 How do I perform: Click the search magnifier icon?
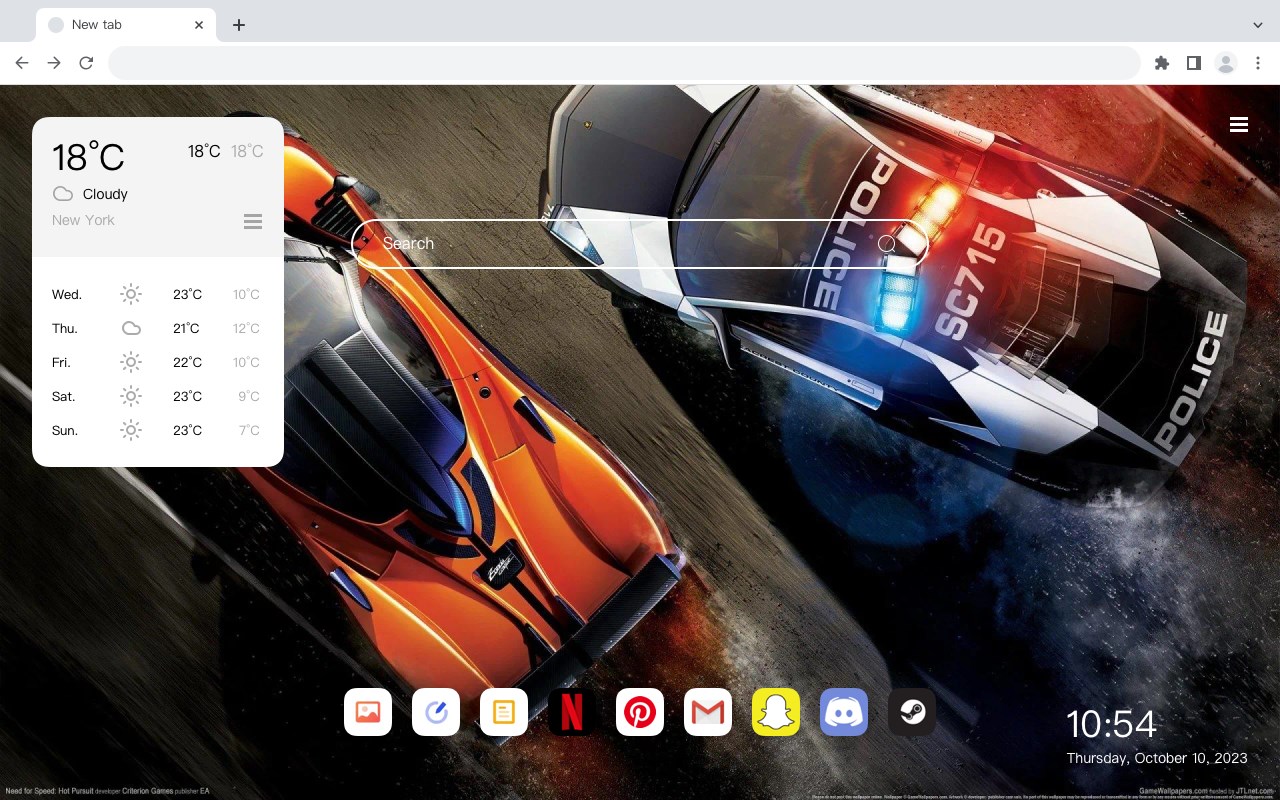click(x=886, y=244)
